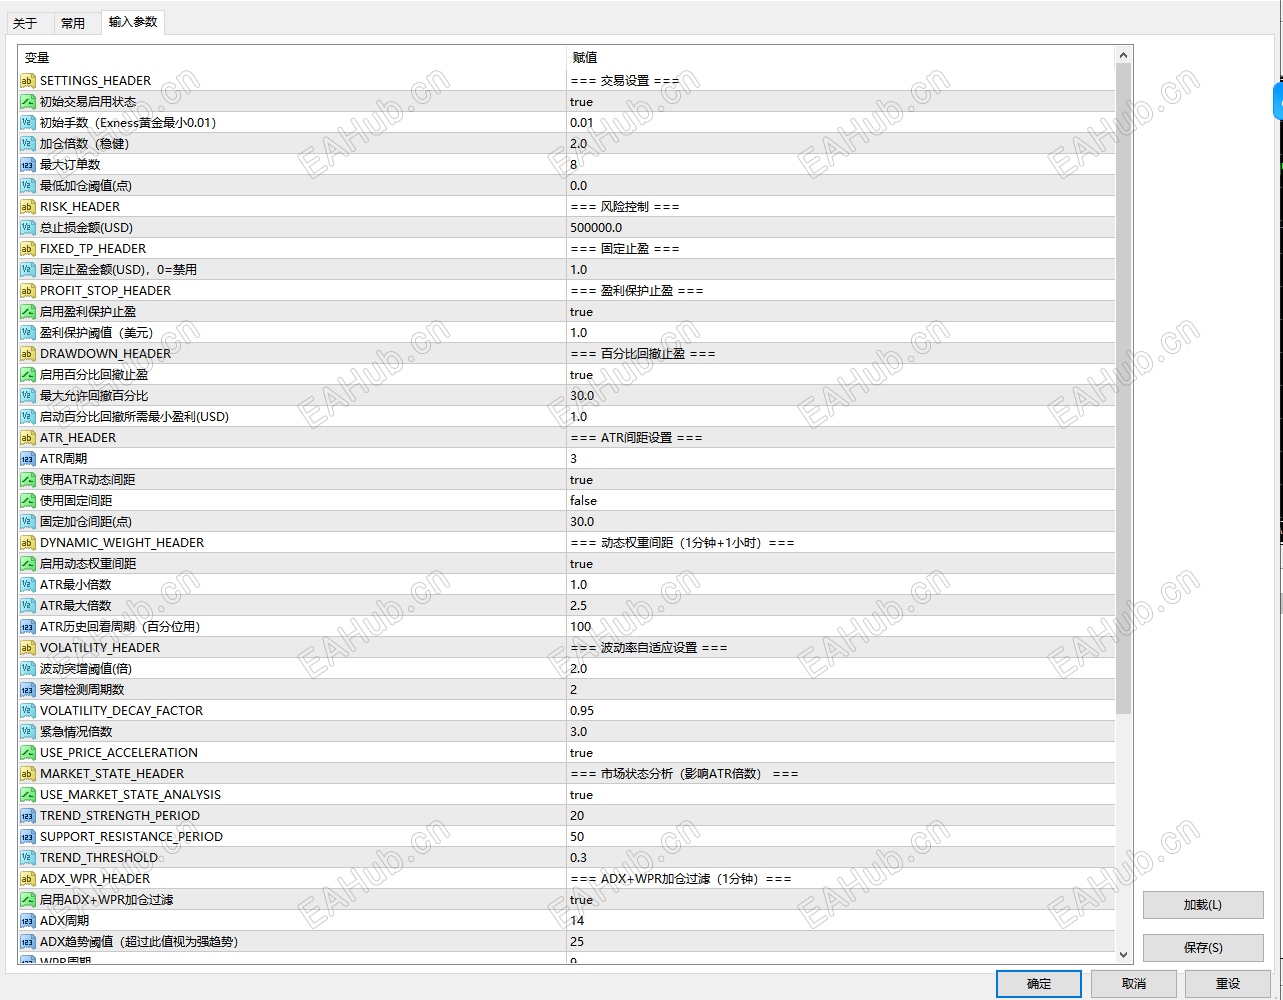Click the string-type icon beside SETTINGS_HEADER
1283x1000 pixels.
28,81
